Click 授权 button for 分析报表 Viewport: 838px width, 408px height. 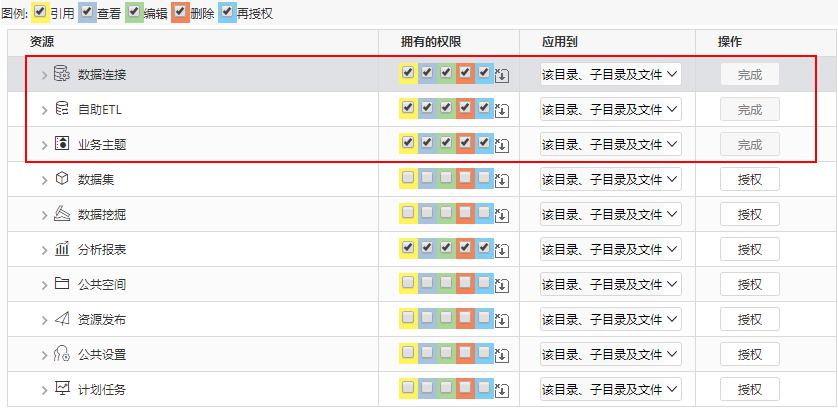click(749, 249)
